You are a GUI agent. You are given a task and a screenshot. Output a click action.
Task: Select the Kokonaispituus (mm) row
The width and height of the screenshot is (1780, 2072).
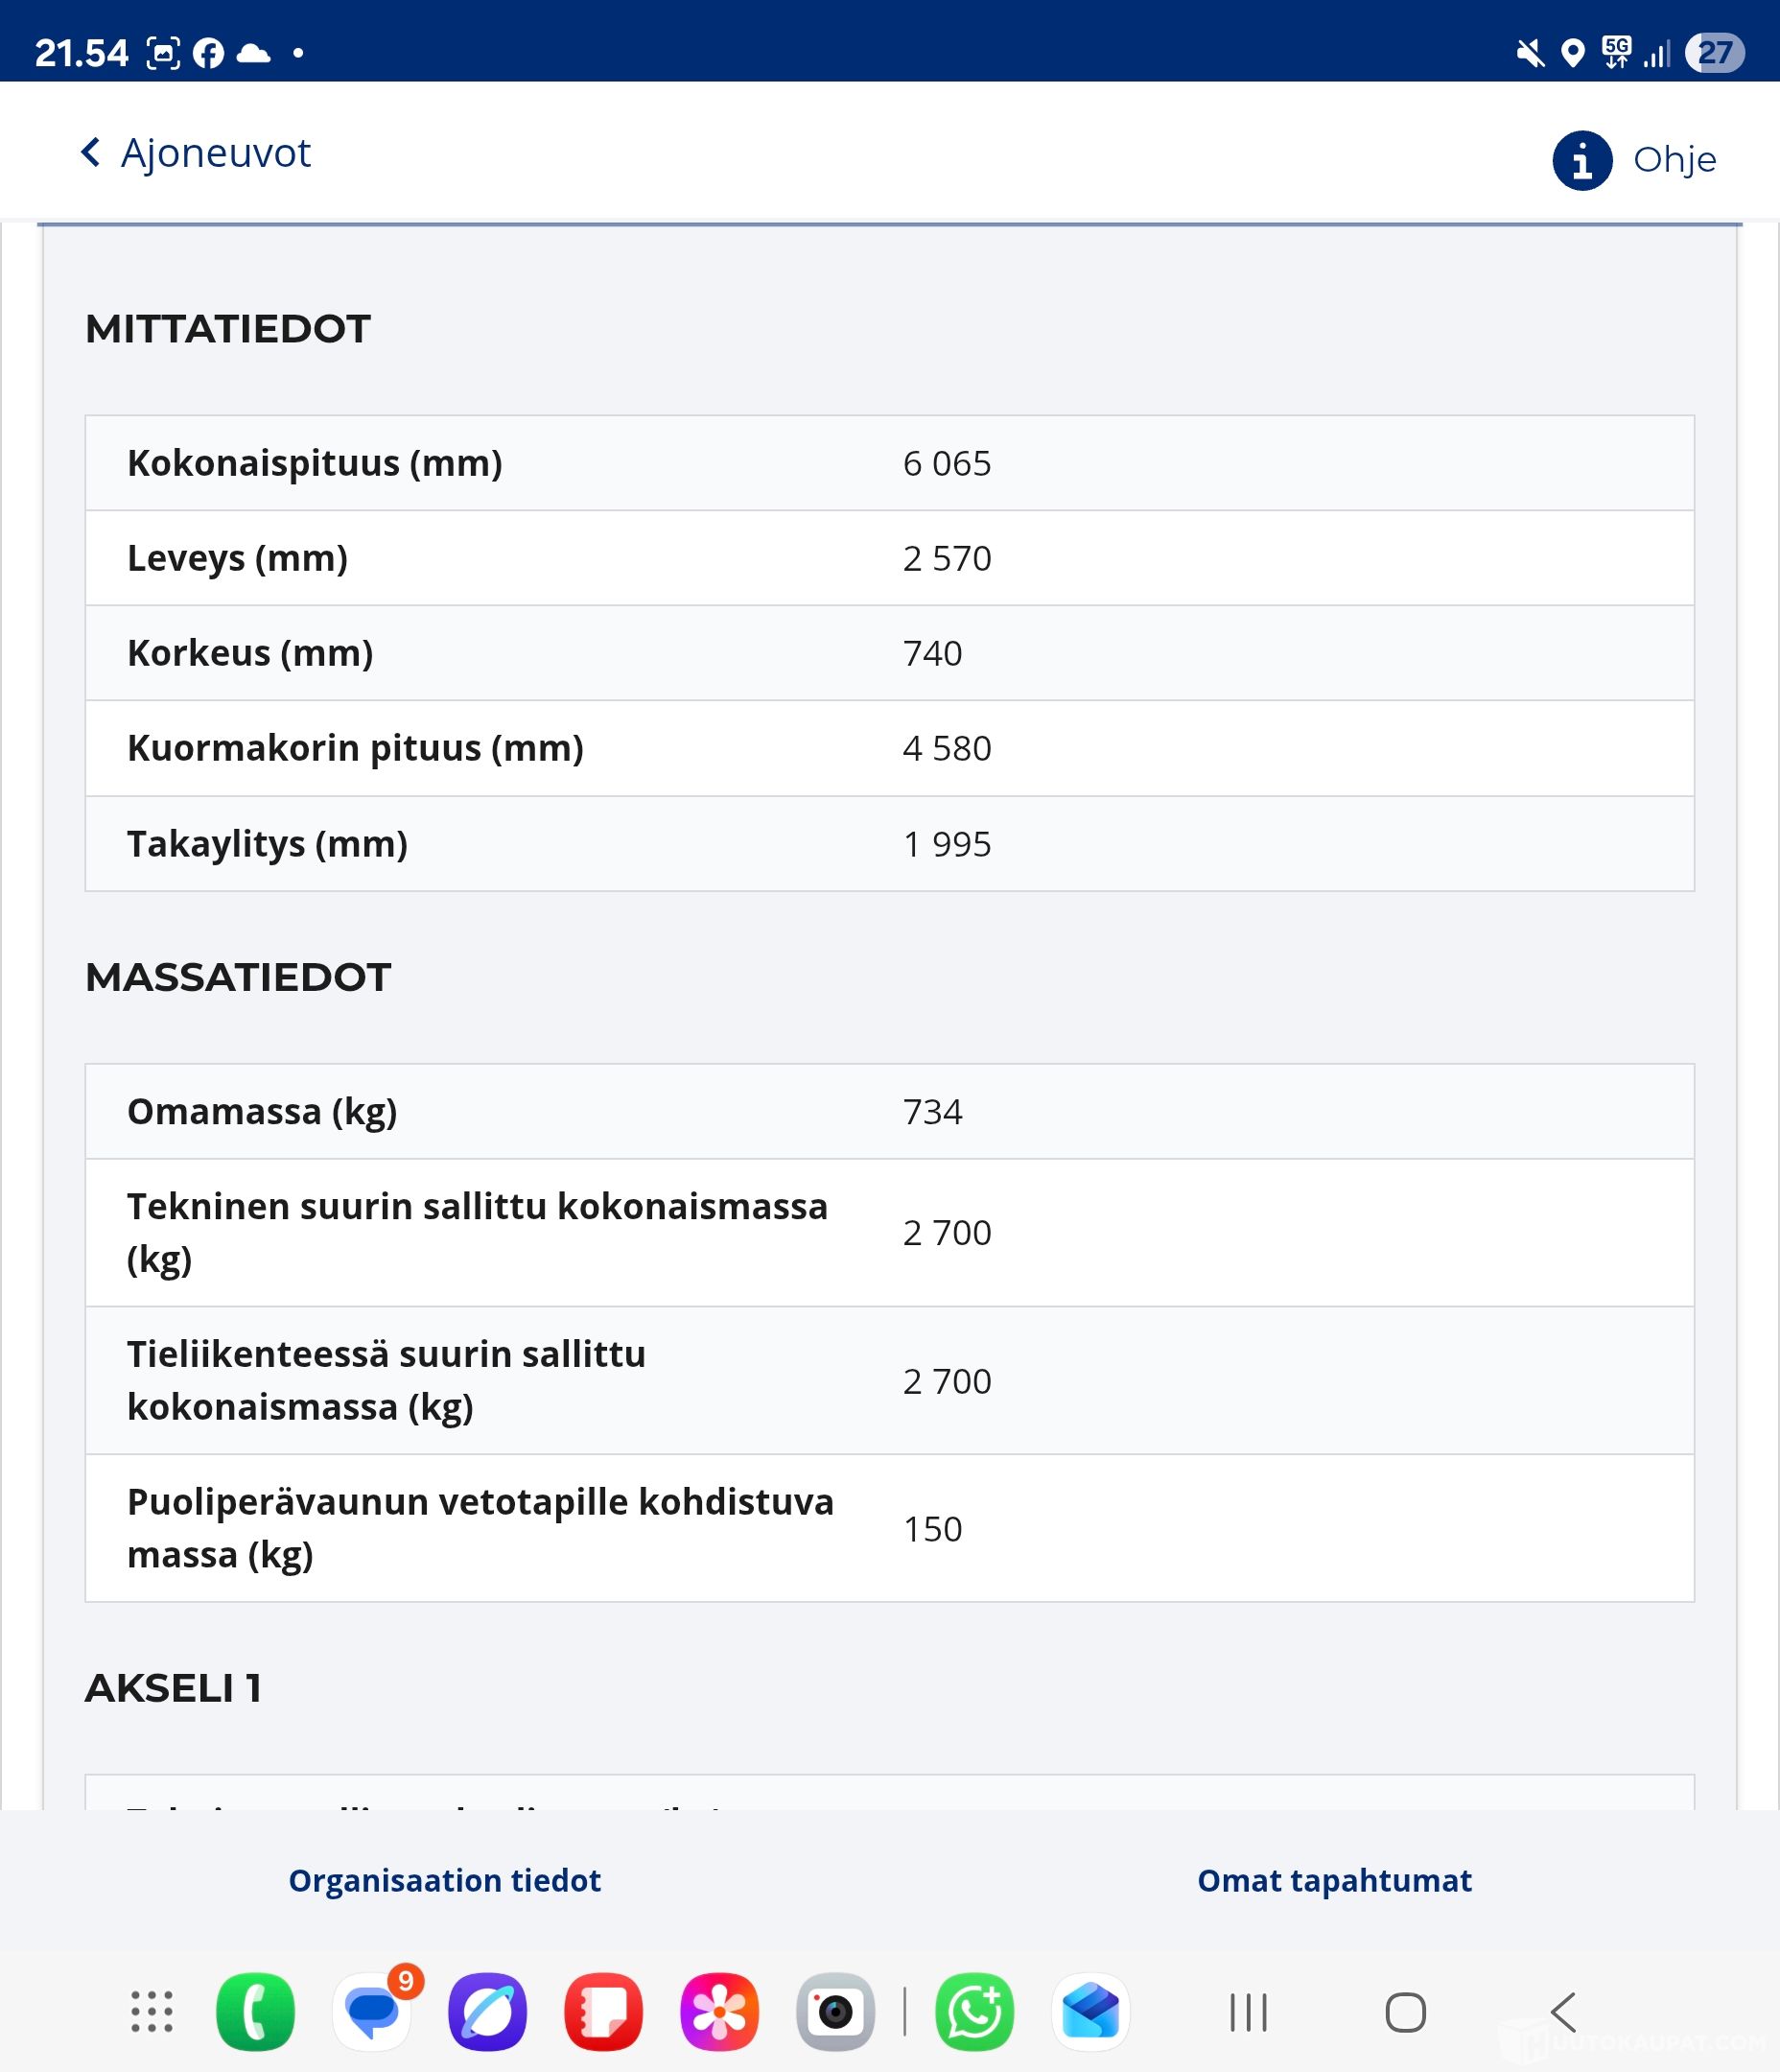pyautogui.click(x=888, y=463)
